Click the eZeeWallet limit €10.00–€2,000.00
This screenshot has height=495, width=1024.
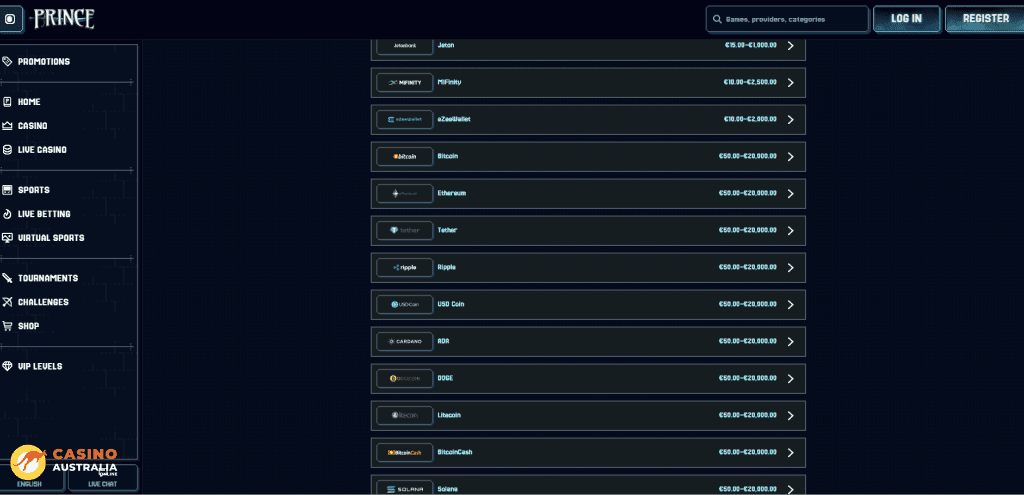tap(750, 120)
